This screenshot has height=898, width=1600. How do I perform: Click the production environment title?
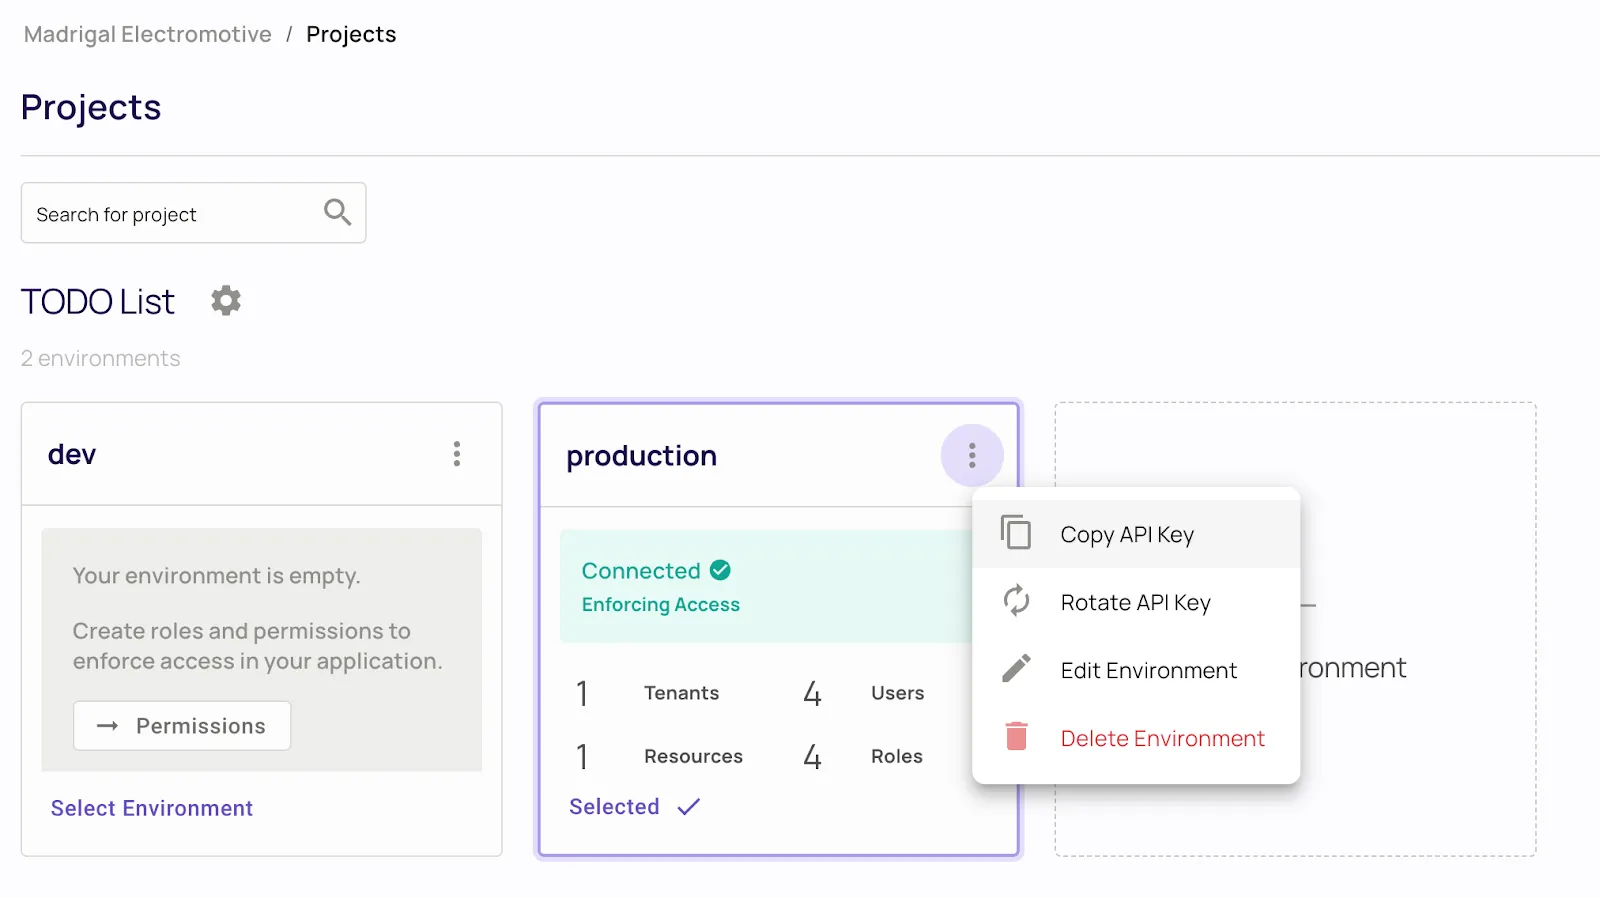coord(641,456)
